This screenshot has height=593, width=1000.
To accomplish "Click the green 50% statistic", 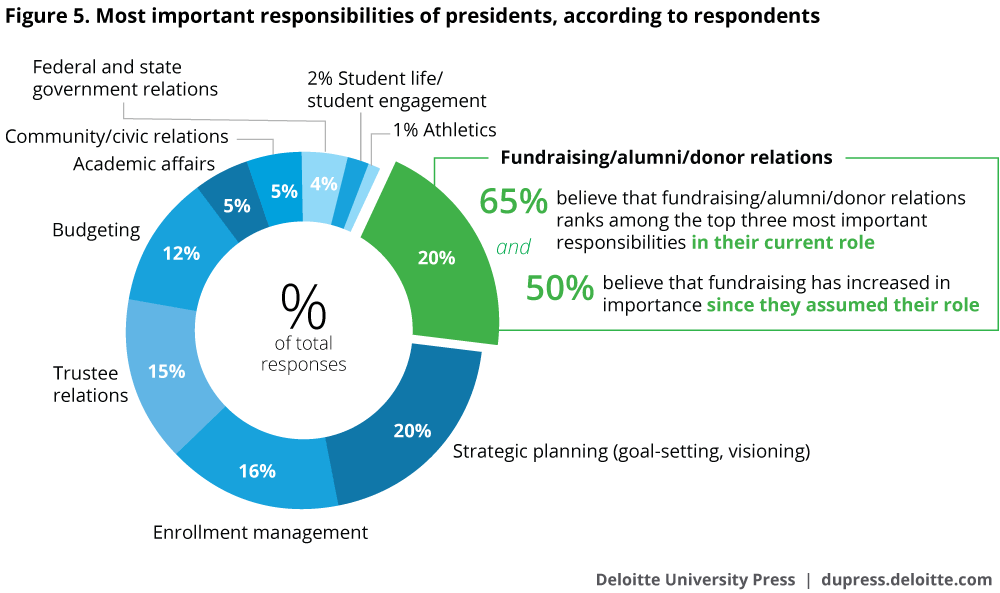I will tap(560, 289).
